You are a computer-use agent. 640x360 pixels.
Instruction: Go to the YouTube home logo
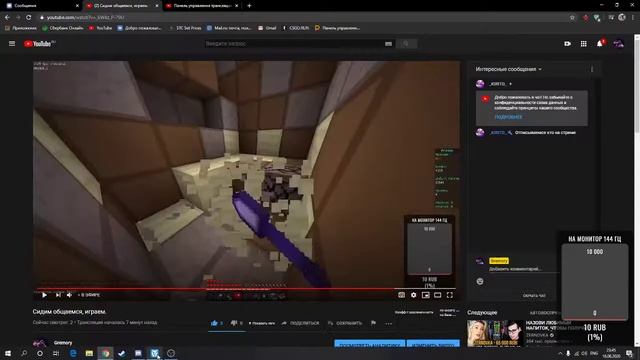39,44
